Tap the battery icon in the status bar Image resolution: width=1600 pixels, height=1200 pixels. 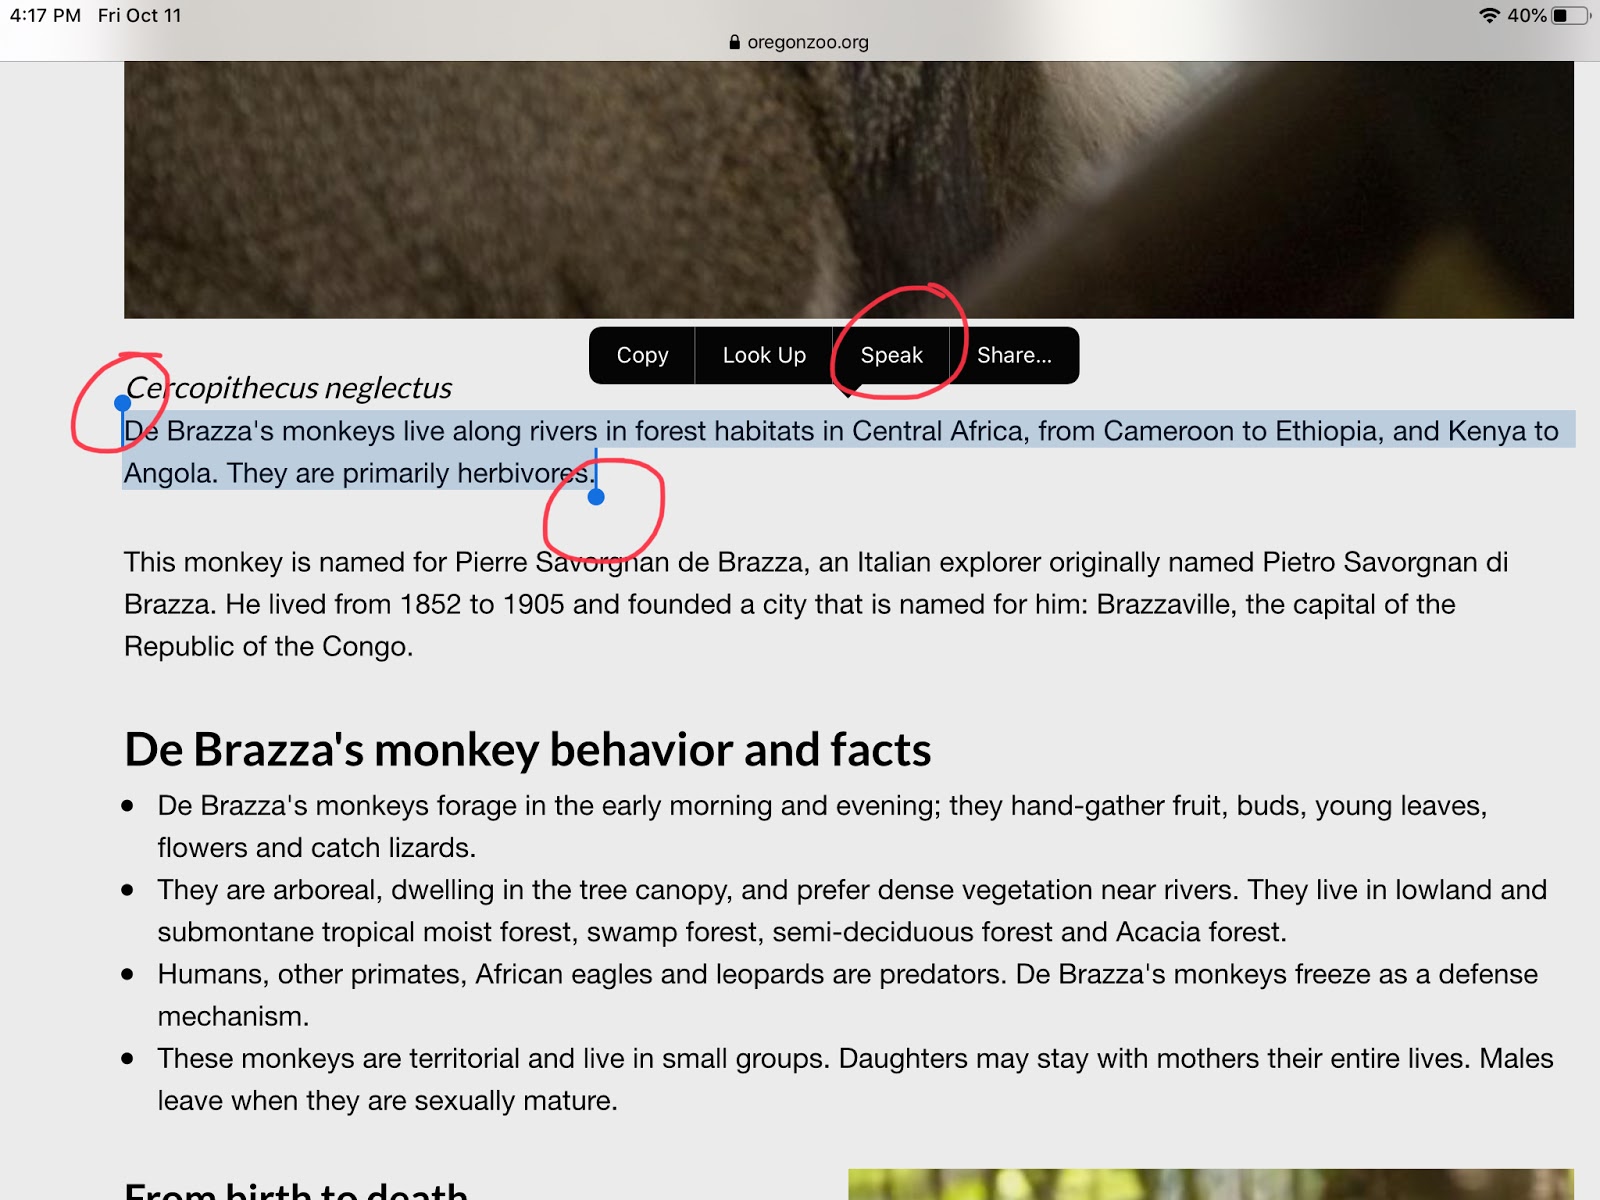1570,15
